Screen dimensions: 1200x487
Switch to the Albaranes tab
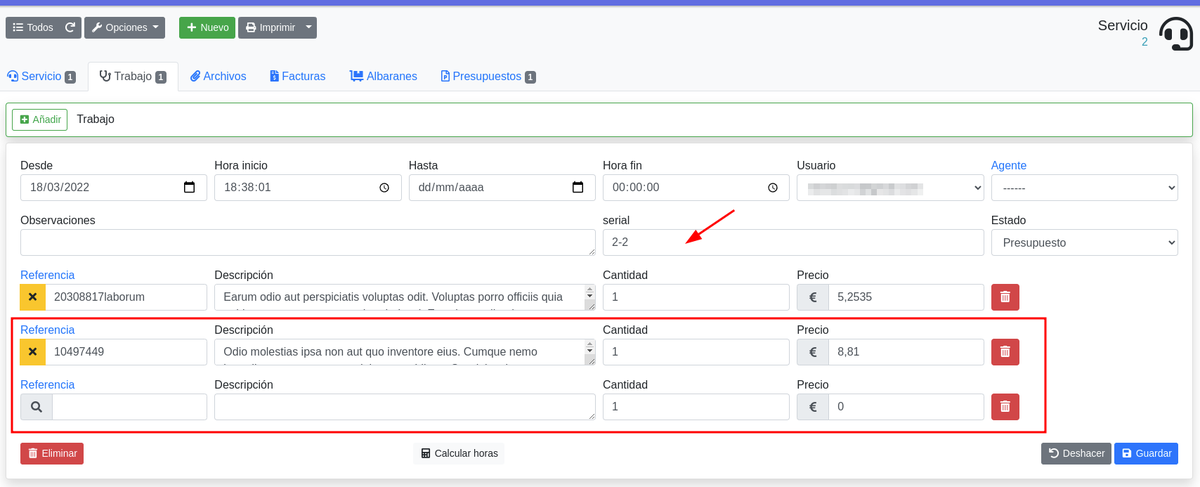click(383, 76)
